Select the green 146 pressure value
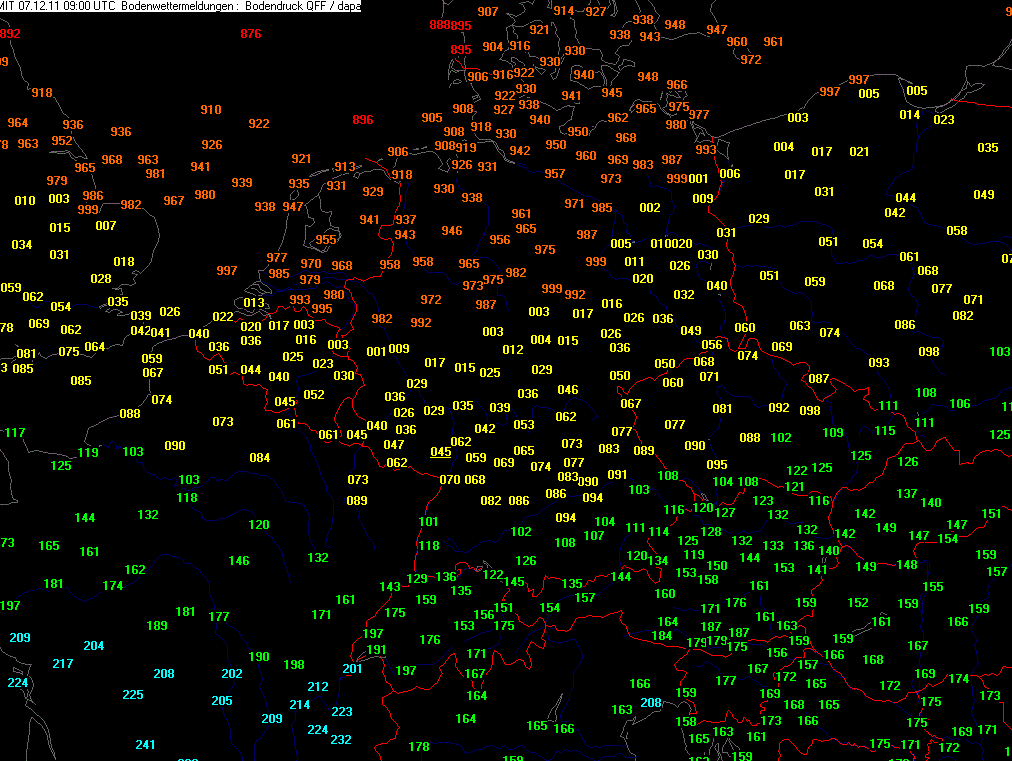Viewport: 1012px width, 761px height. point(239,561)
